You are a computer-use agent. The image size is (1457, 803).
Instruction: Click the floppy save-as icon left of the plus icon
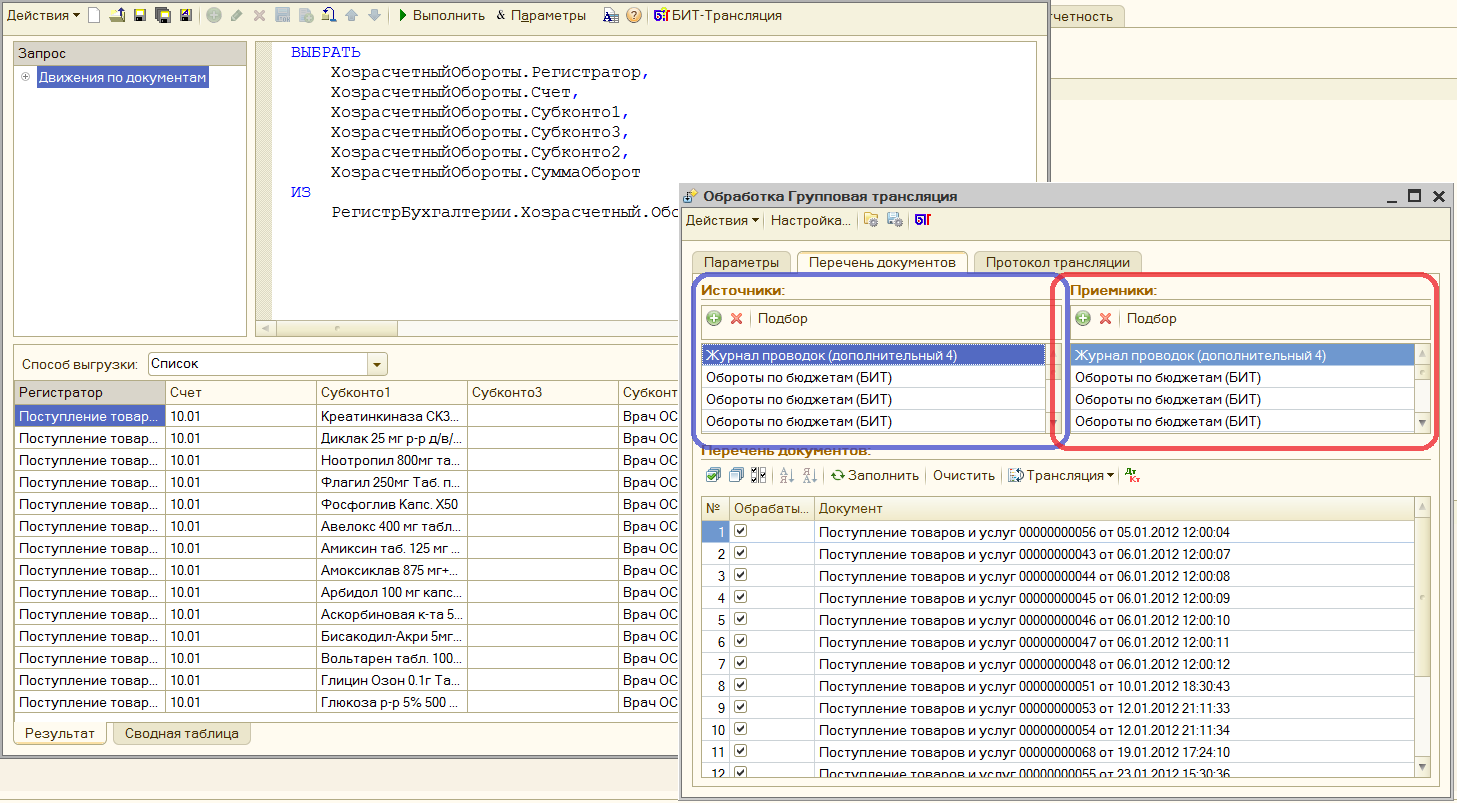click(x=186, y=15)
